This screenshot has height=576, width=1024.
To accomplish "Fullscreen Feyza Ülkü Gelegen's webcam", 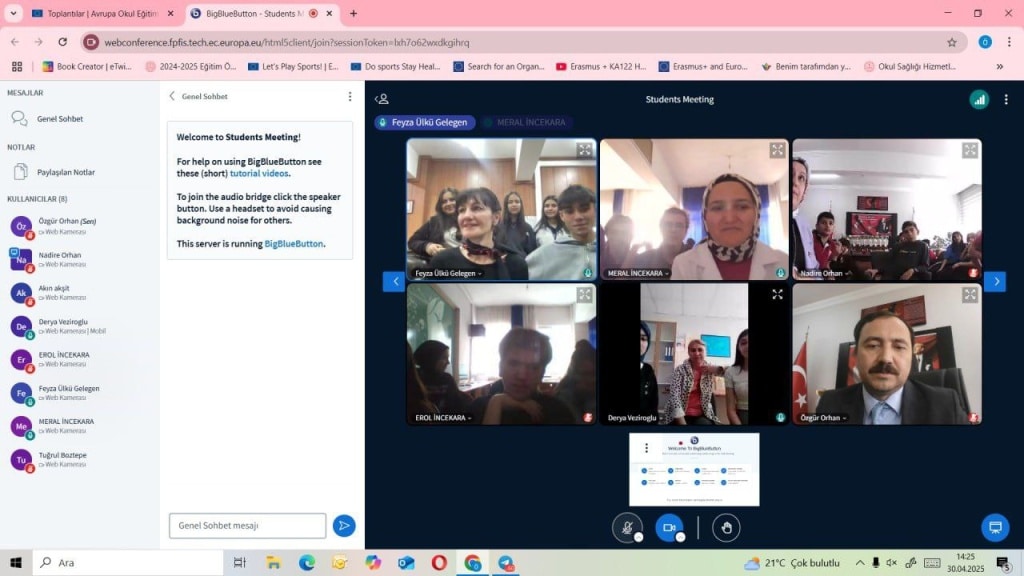I will point(584,150).
